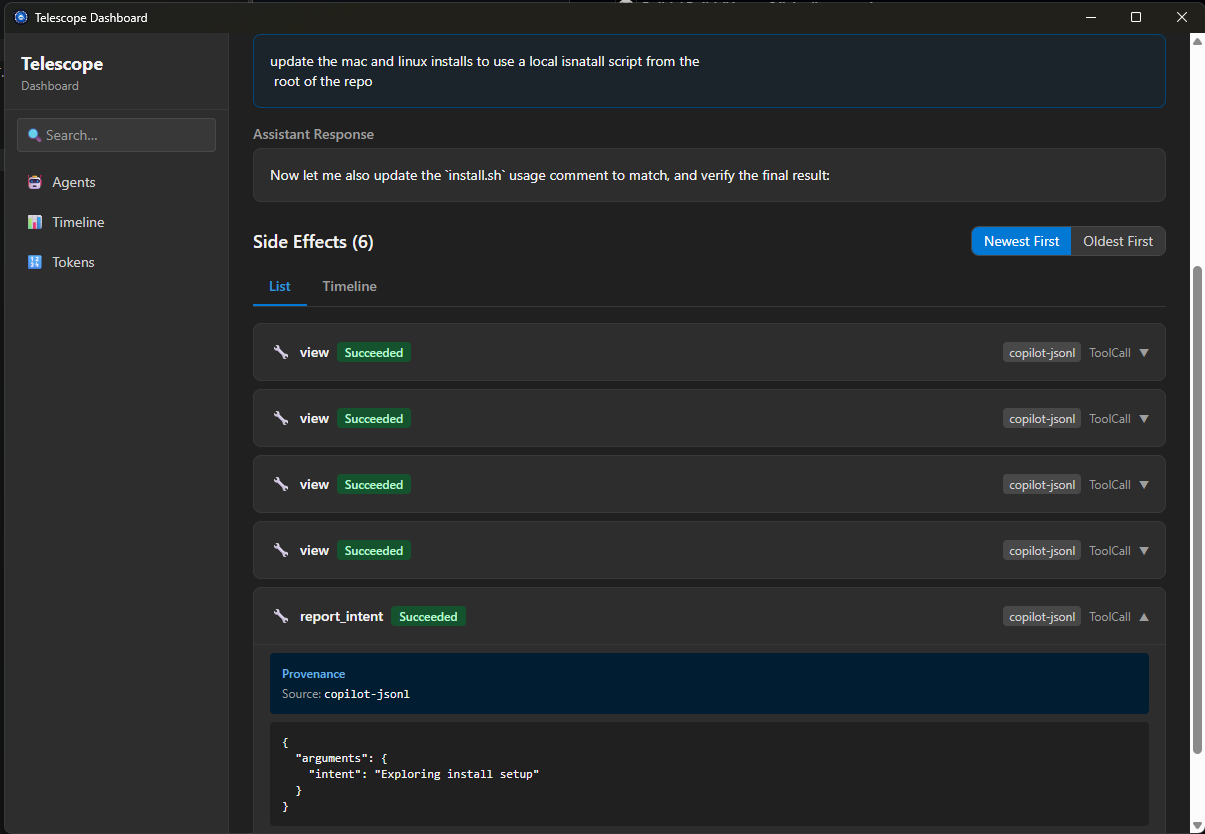1205x834 pixels.
Task: Click the wrench icon on the last view row
Action: pos(281,550)
